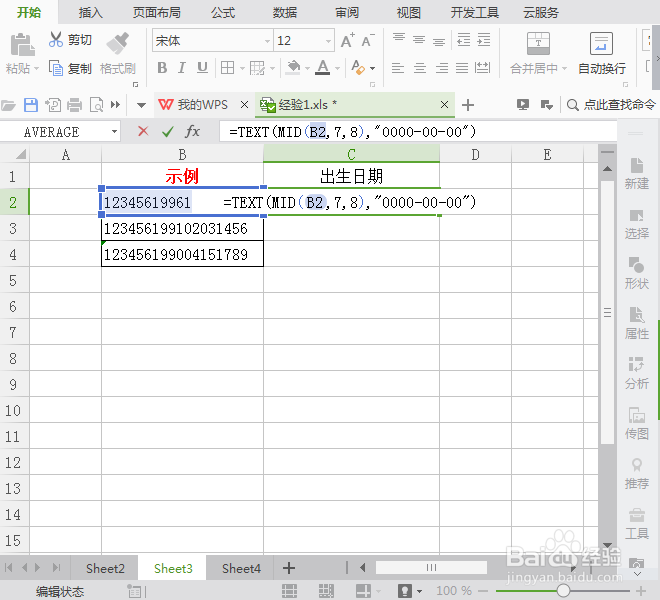Open the Name Box dropdown
Viewport: 660px width, 600px height.
click(x=114, y=132)
